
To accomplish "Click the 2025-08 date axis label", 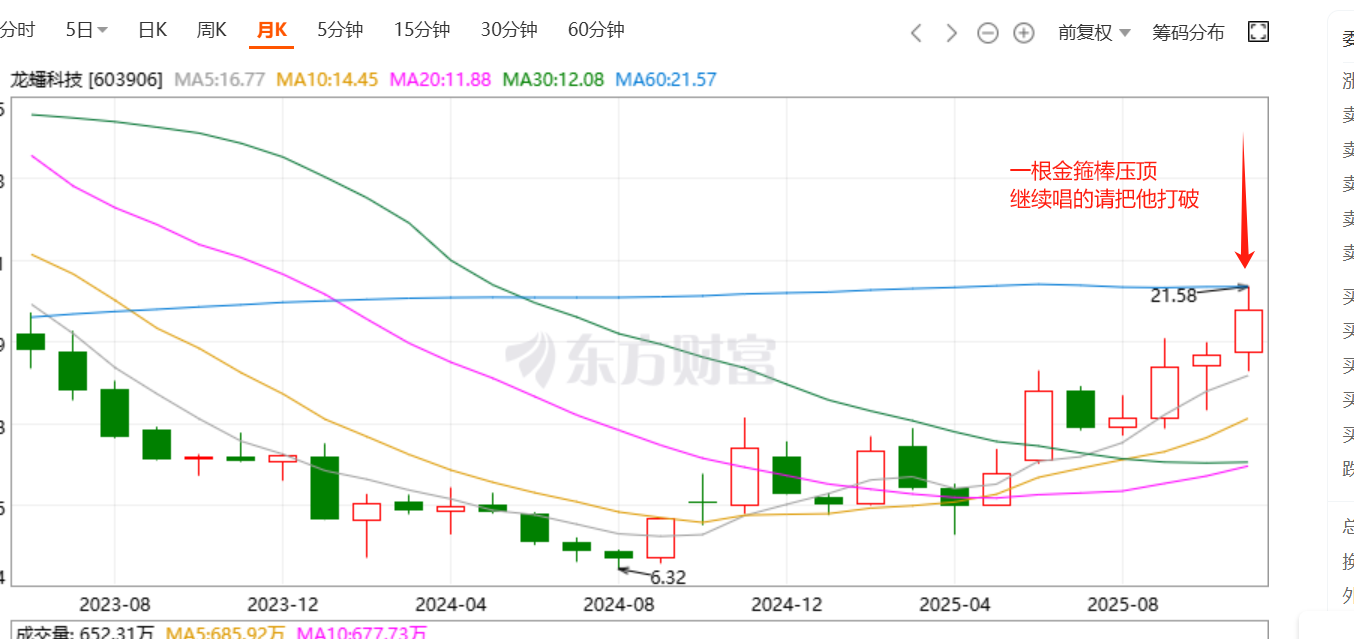I will point(1123,605).
